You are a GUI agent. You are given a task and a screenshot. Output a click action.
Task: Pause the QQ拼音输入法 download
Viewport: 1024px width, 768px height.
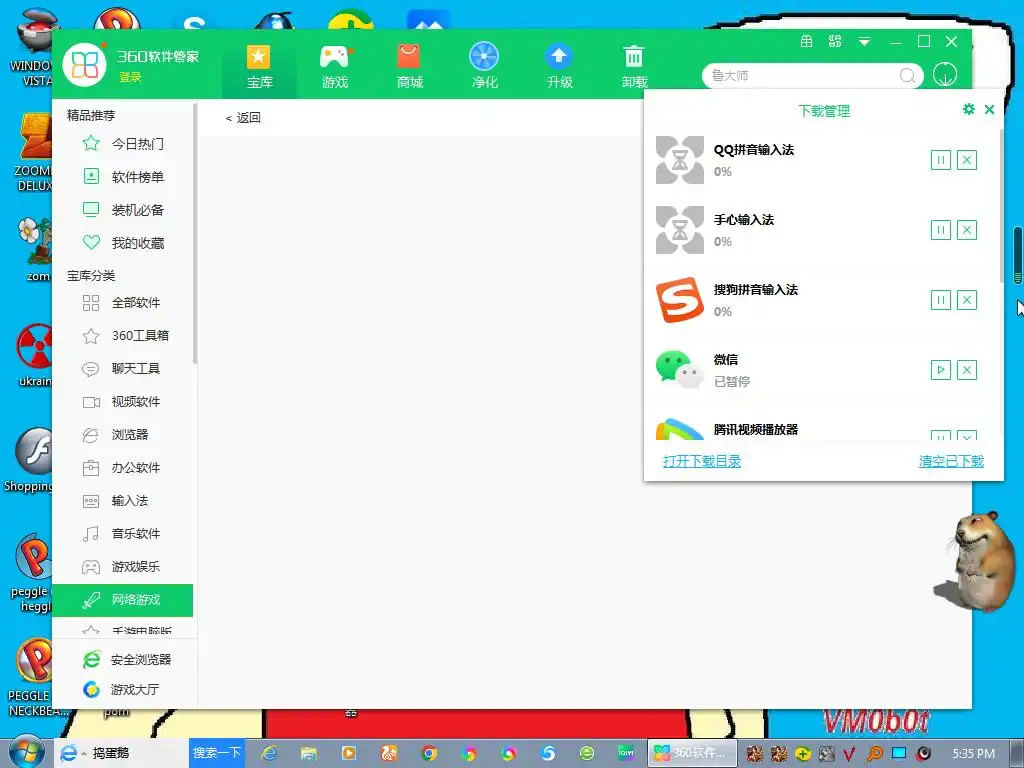940,160
